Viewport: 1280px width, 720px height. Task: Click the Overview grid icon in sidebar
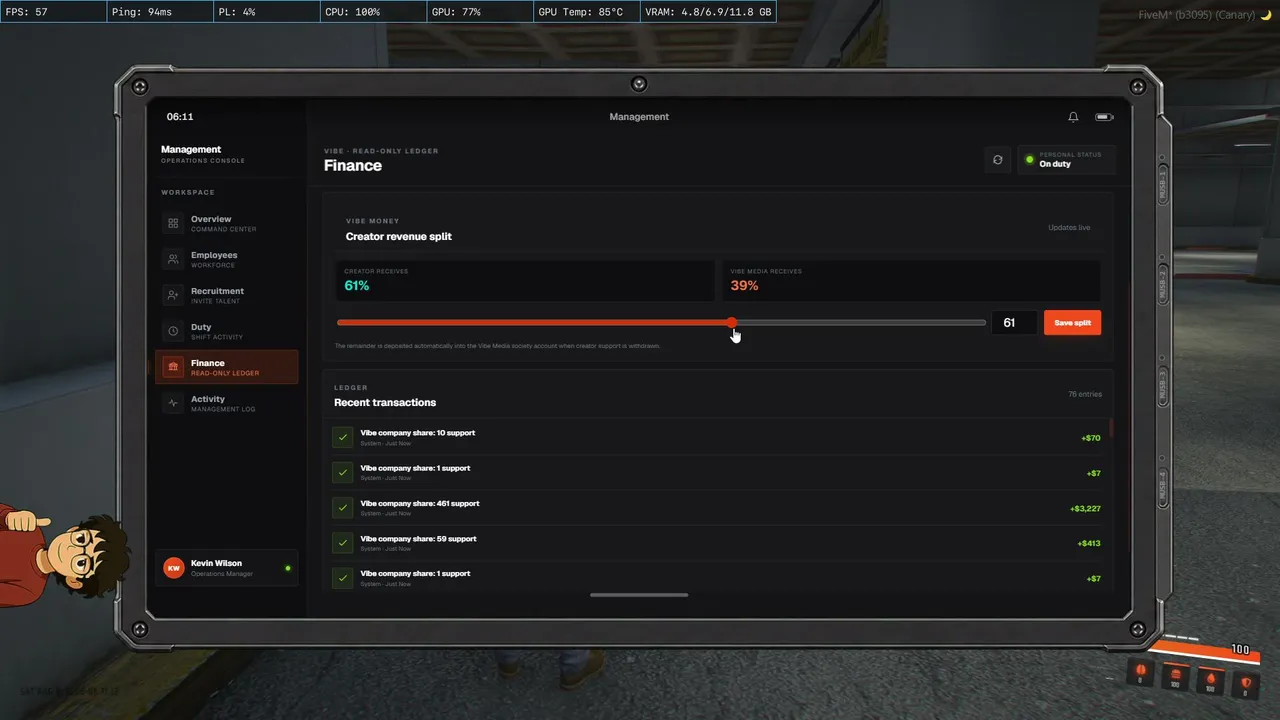[x=173, y=223]
